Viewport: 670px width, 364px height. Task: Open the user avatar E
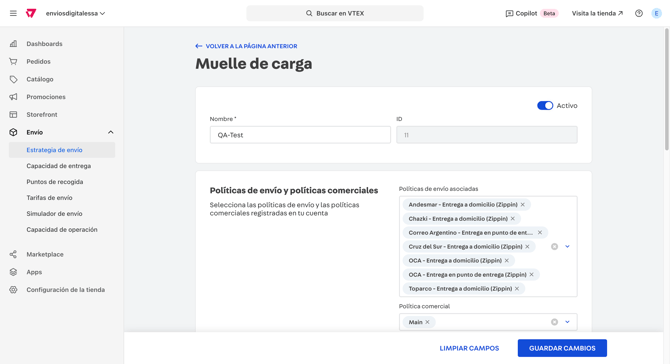(656, 13)
